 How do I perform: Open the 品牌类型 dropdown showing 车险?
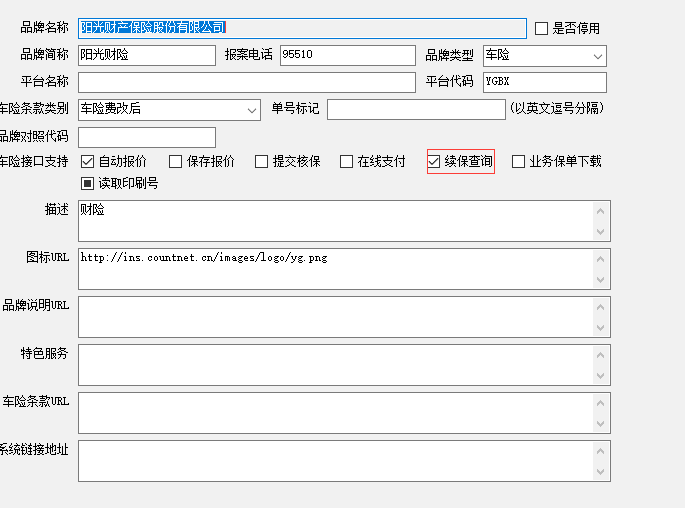[545, 56]
